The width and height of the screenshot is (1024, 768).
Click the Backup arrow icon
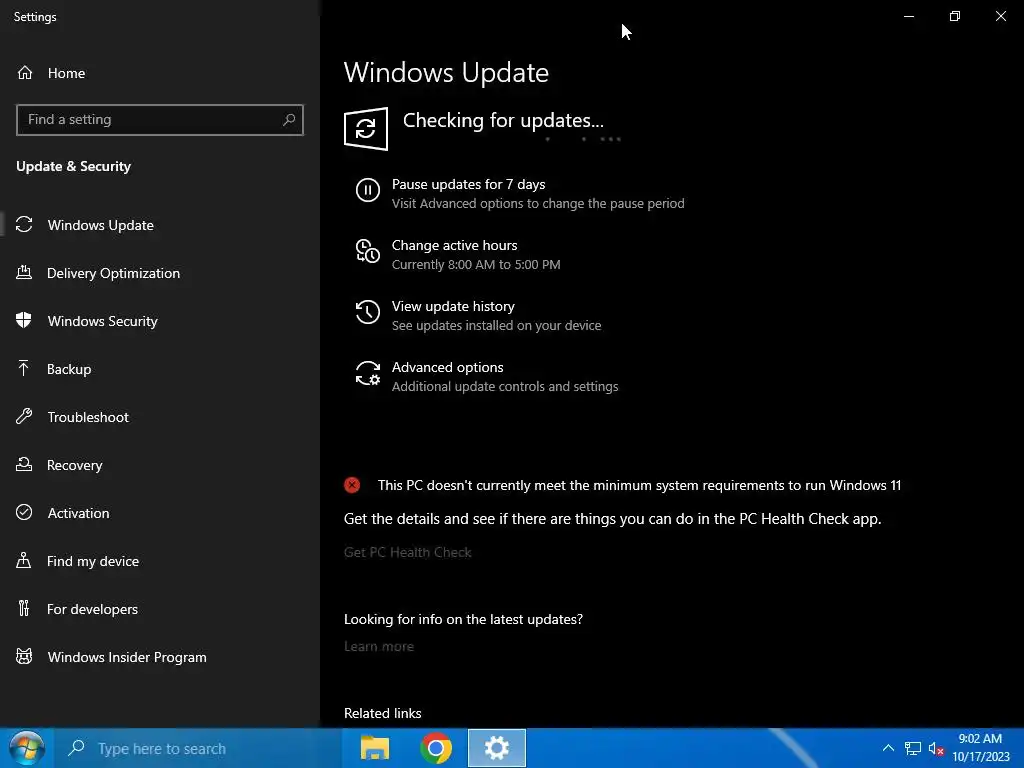tap(24, 369)
